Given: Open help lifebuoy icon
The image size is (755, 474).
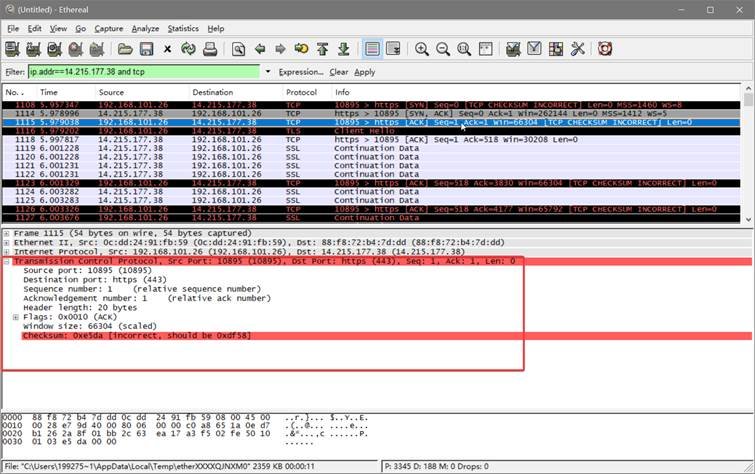Looking at the screenshot, I should tap(605, 49).
